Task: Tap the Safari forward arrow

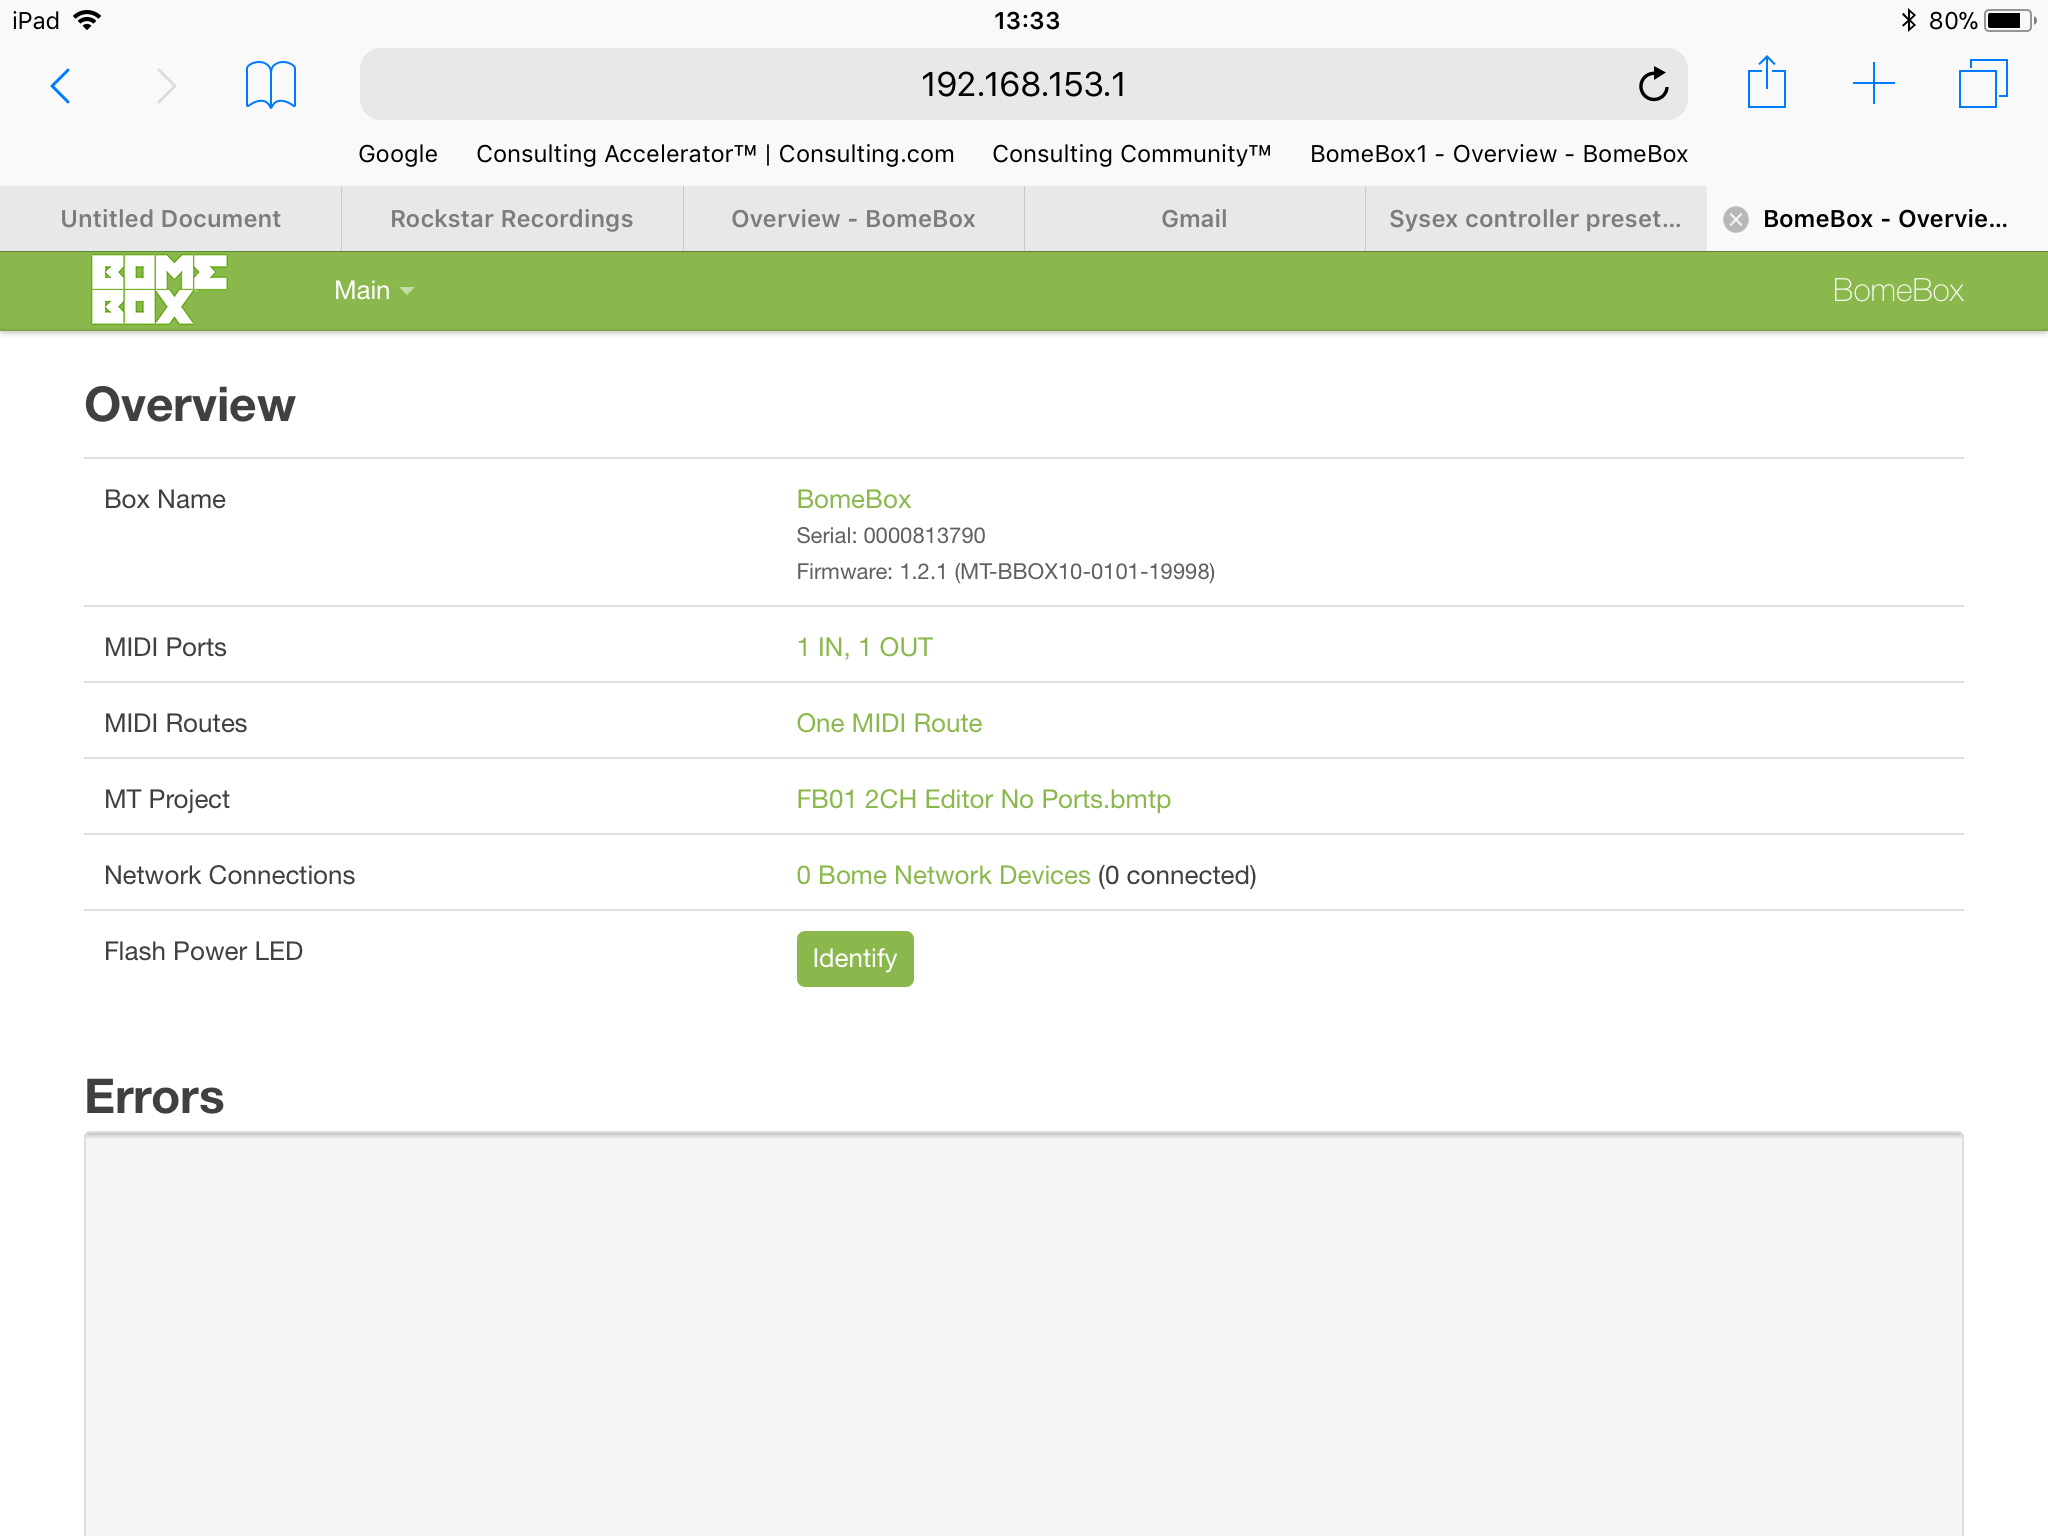Action: coord(167,85)
